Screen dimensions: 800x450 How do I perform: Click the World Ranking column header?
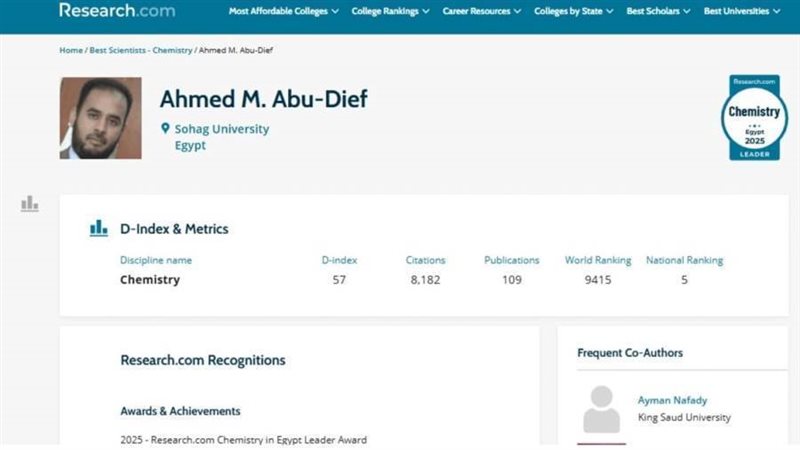(598, 260)
